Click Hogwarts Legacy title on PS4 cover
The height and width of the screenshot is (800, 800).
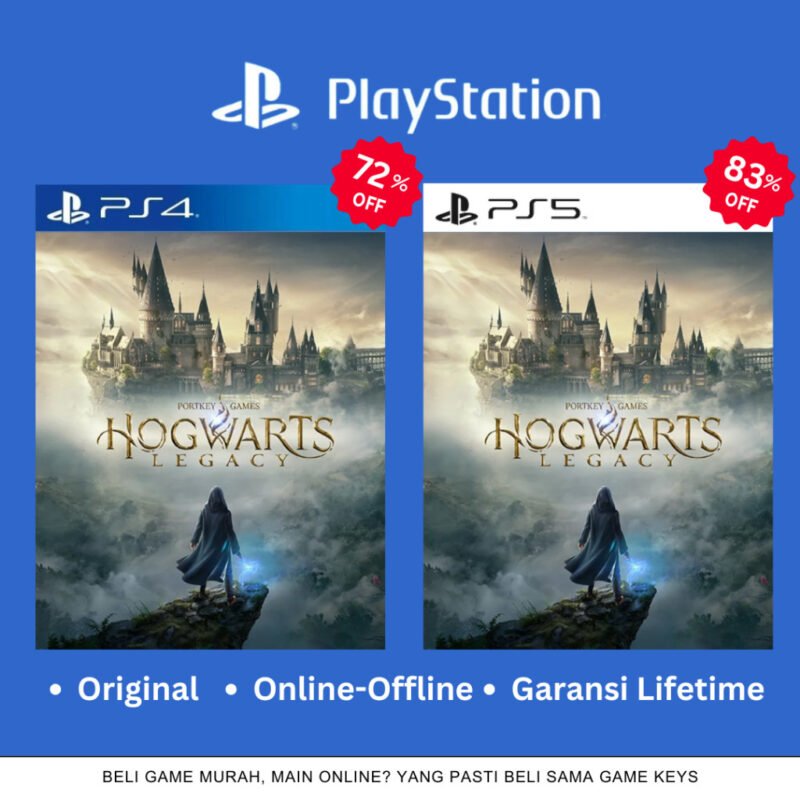[215, 440]
